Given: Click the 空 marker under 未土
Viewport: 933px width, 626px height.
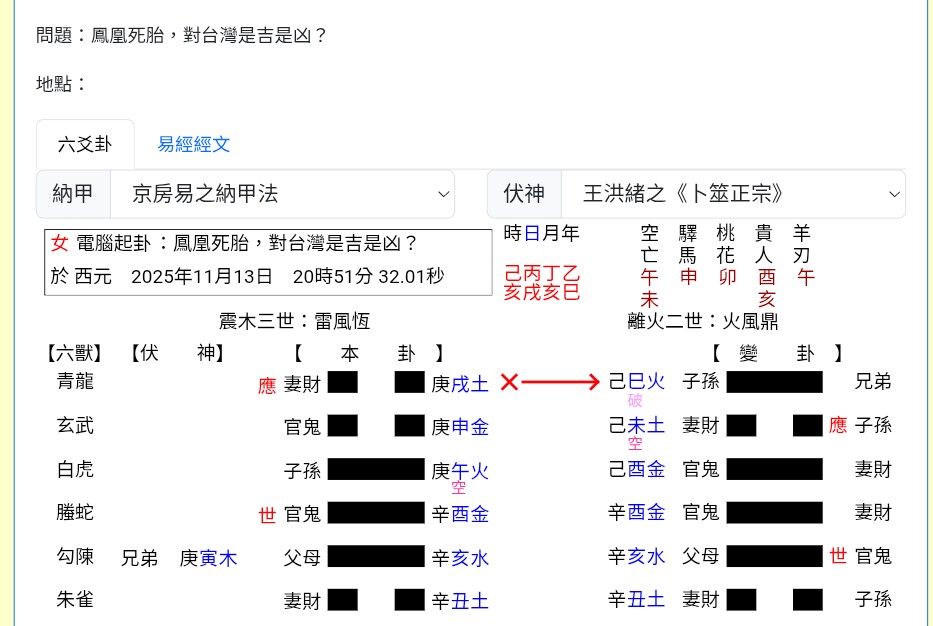Looking at the screenshot, I should click(634, 442).
